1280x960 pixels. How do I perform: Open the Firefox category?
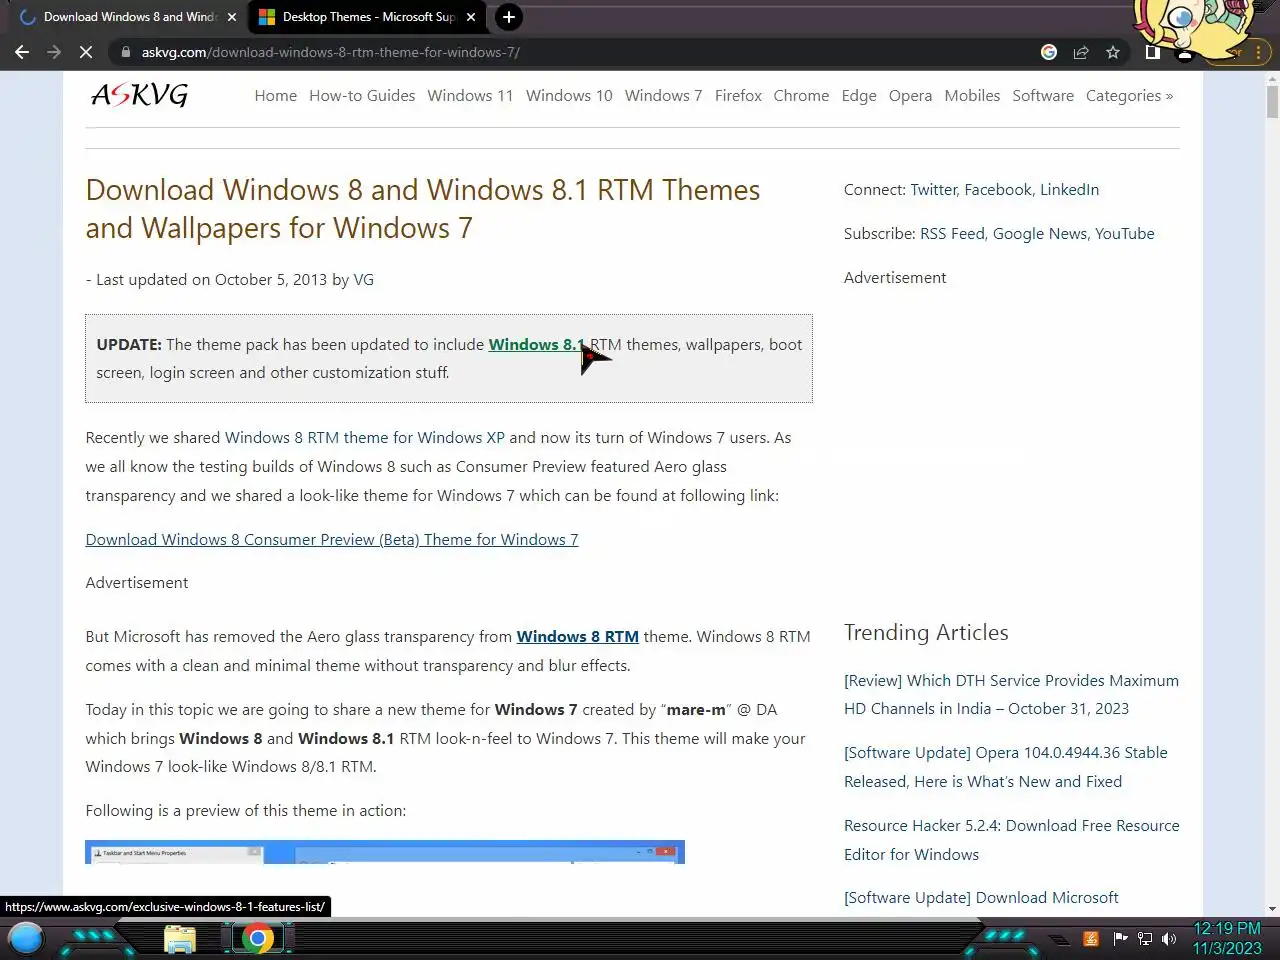[738, 96]
